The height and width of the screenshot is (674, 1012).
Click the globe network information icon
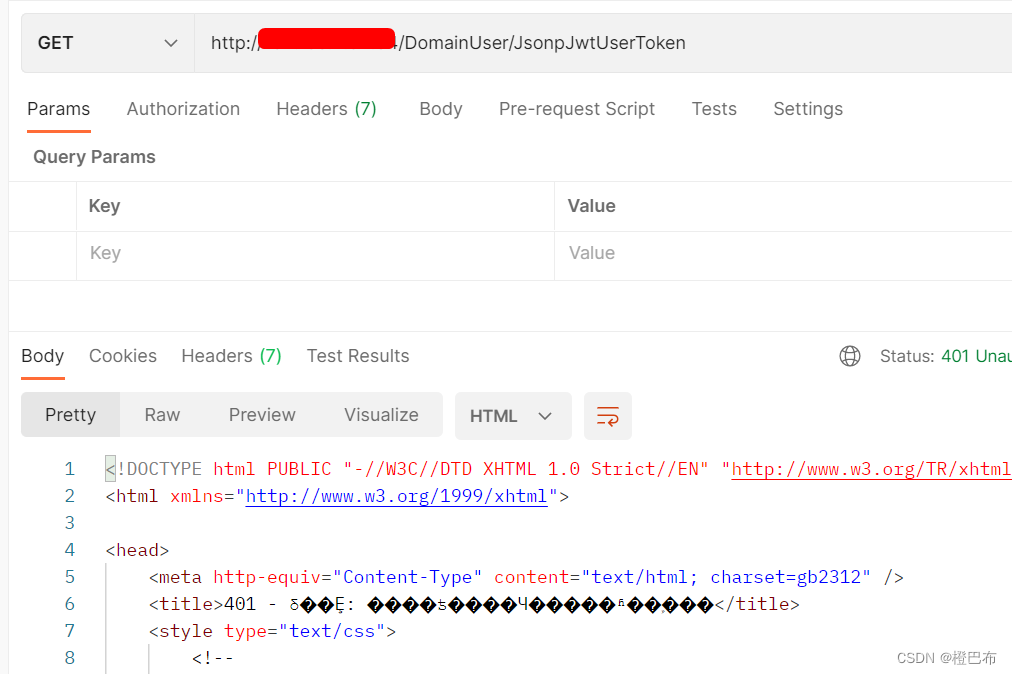coord(849,356)
